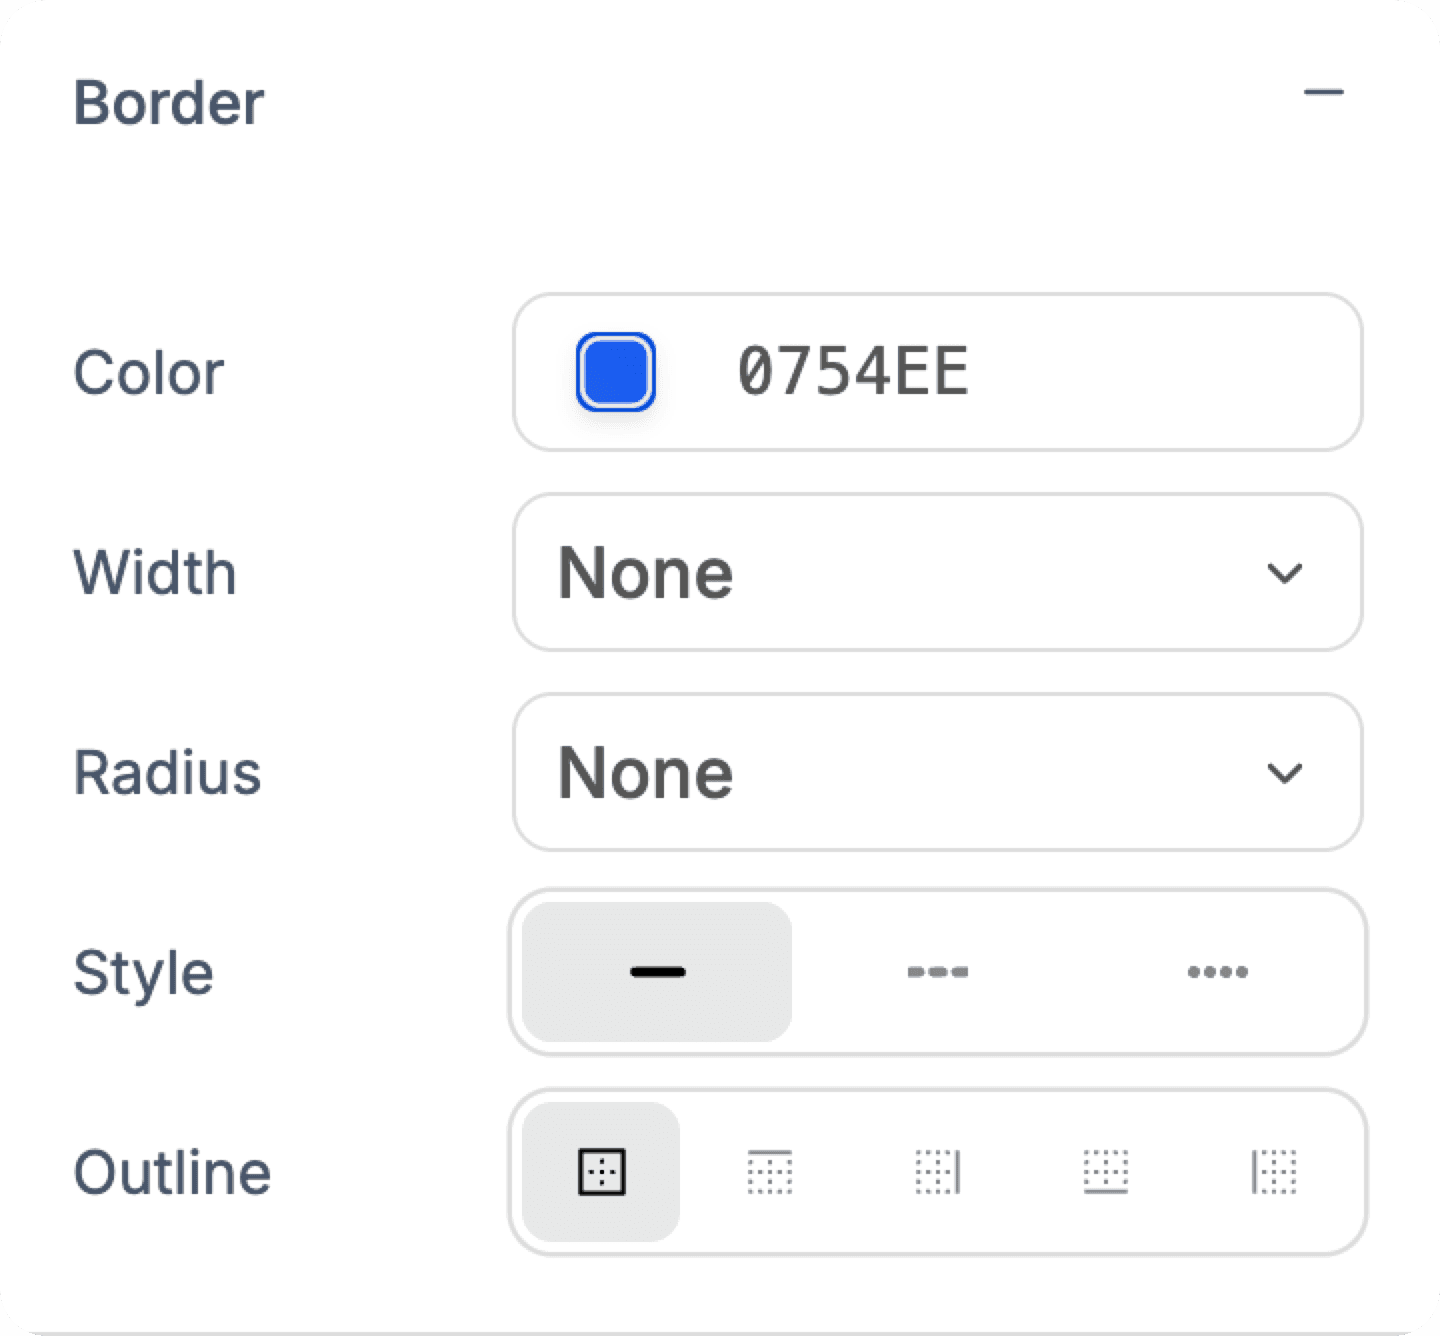This screenshot has width=1440, height=1336.
Task: Toggle the dotted style segment on
Action: tap(1218, 971)
